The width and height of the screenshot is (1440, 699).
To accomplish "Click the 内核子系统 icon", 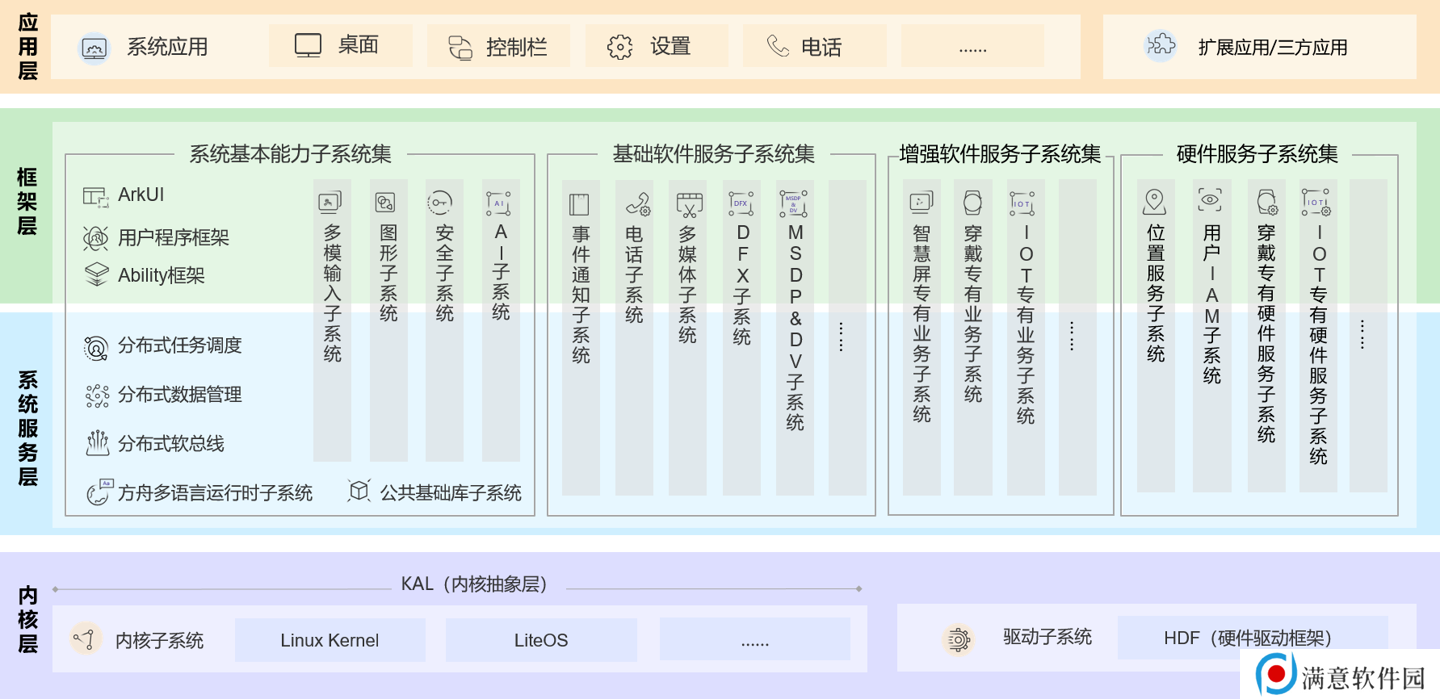I will (86, 638).
